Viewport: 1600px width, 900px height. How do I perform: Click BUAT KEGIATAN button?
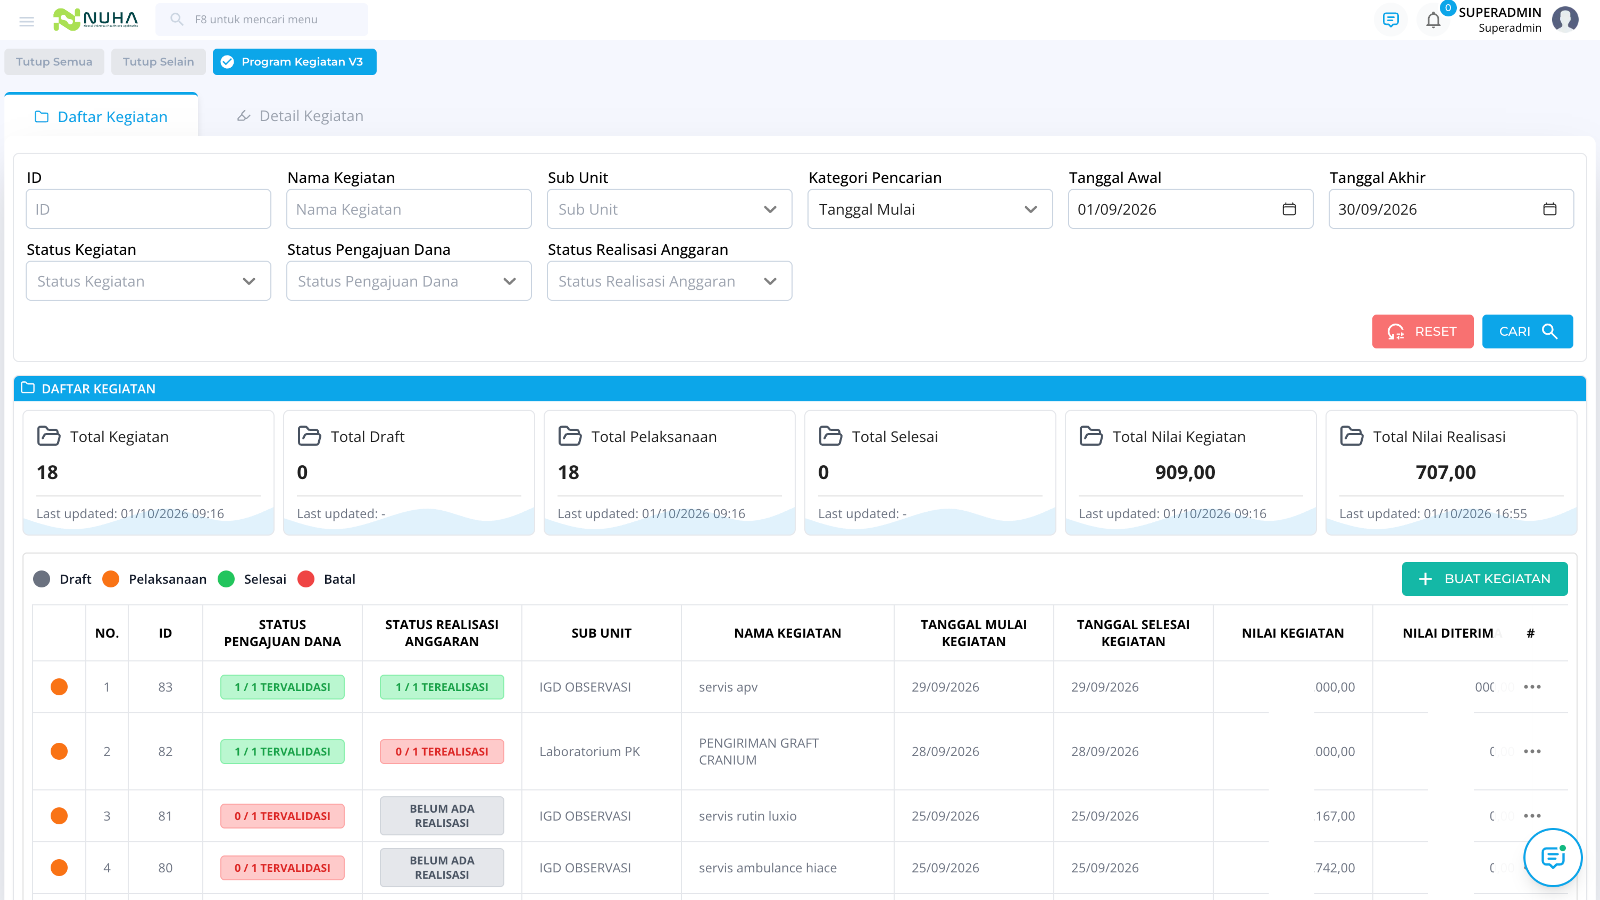coord(1485,579)
